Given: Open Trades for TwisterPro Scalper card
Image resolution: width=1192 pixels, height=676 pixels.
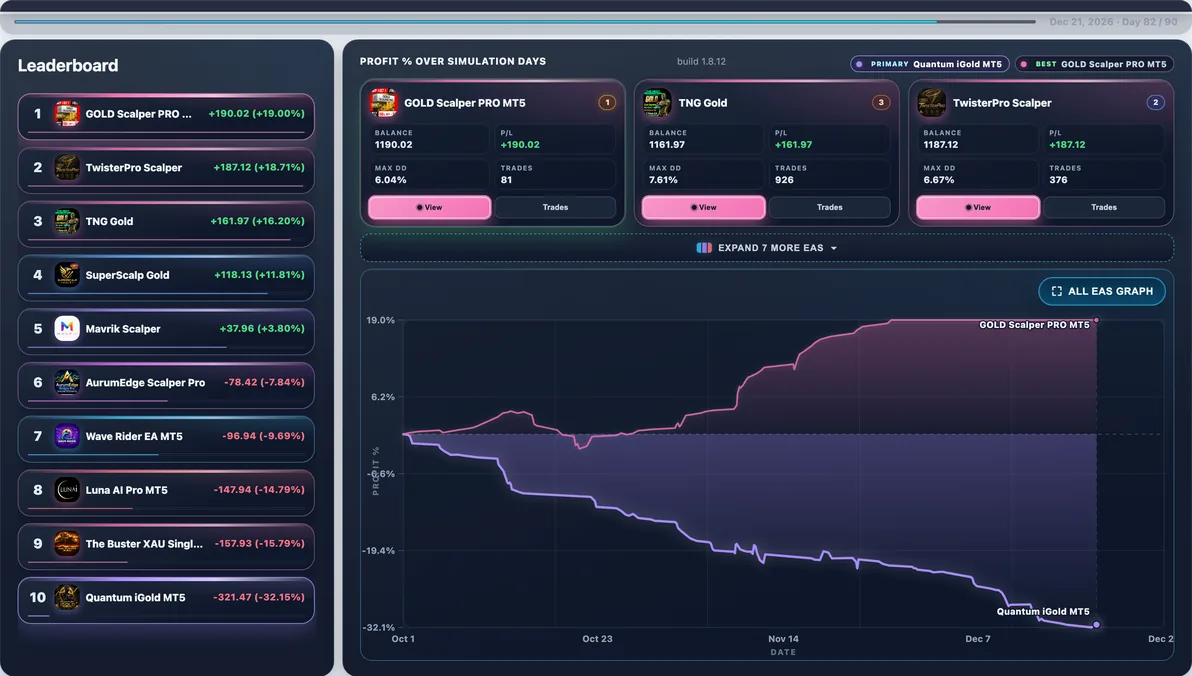Looking at the screenshot, I should [x=1105, y=208].
